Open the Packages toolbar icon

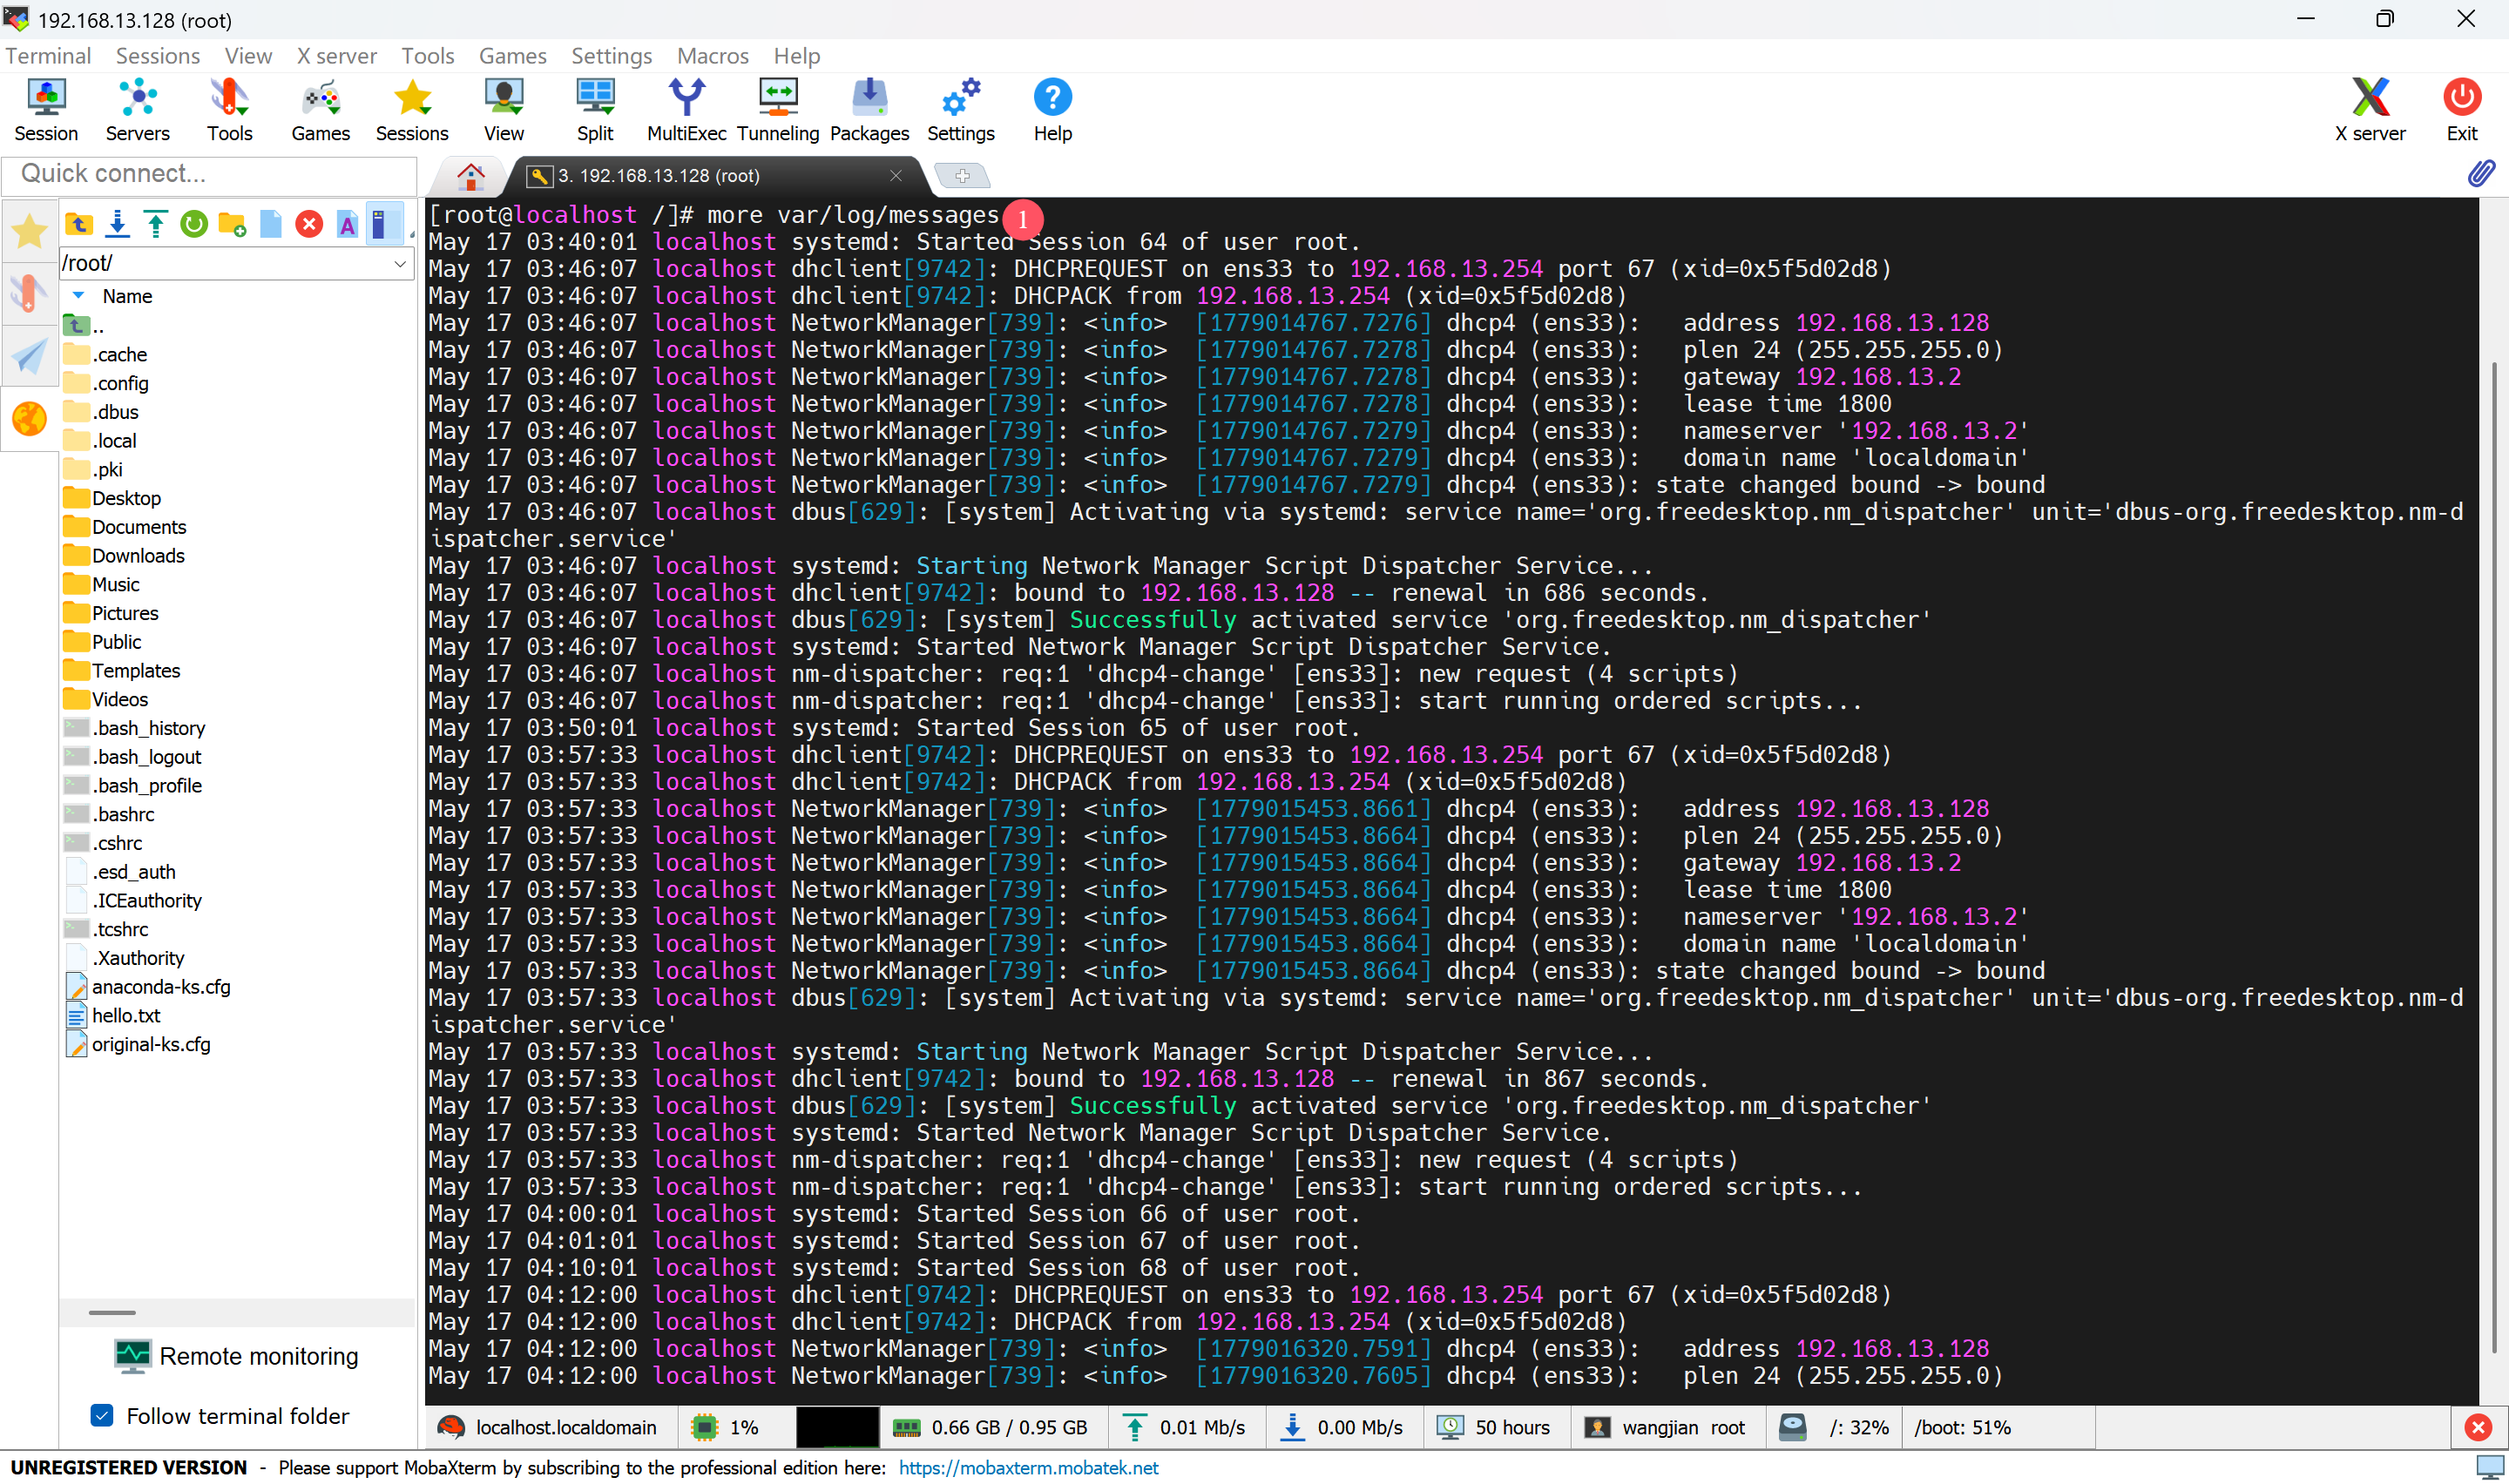pyautogui.click(x=869, y=110)
